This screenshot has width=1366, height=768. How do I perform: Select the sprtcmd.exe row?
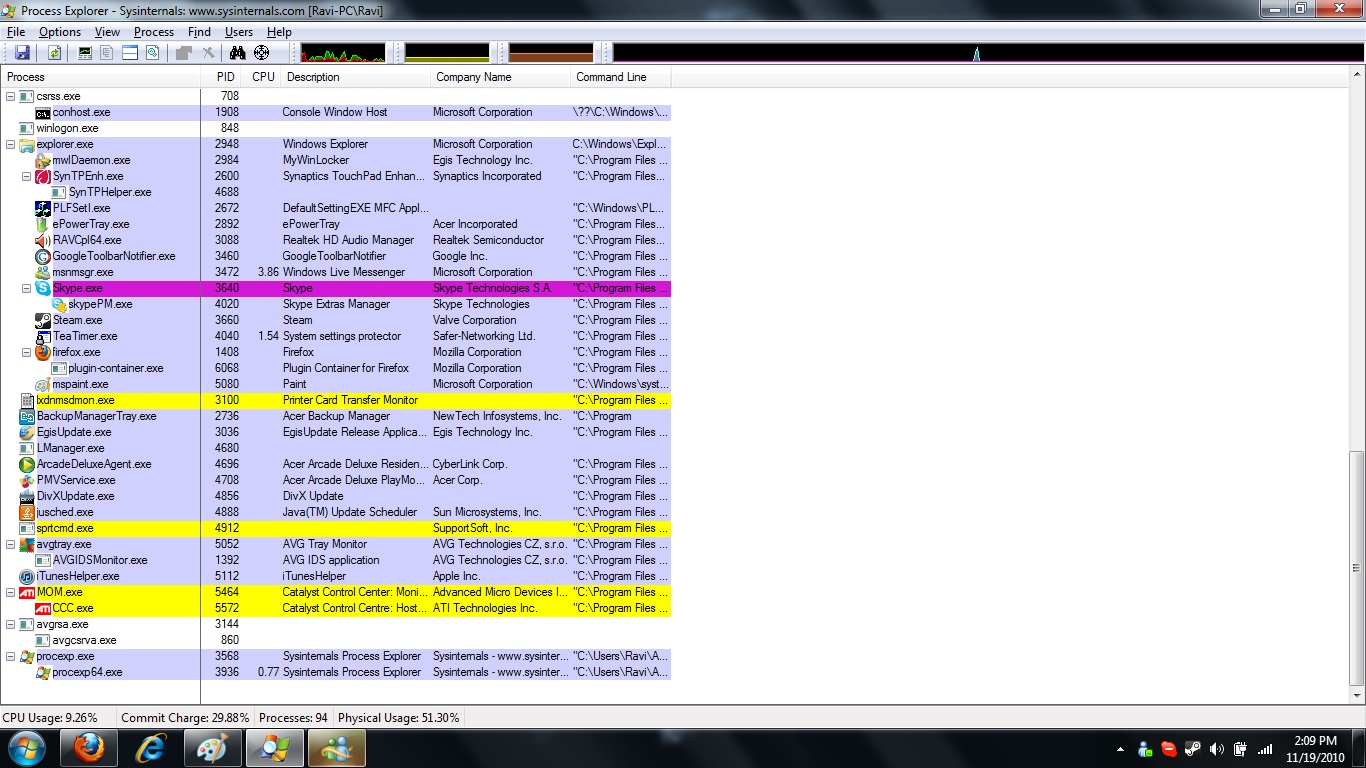336,528
